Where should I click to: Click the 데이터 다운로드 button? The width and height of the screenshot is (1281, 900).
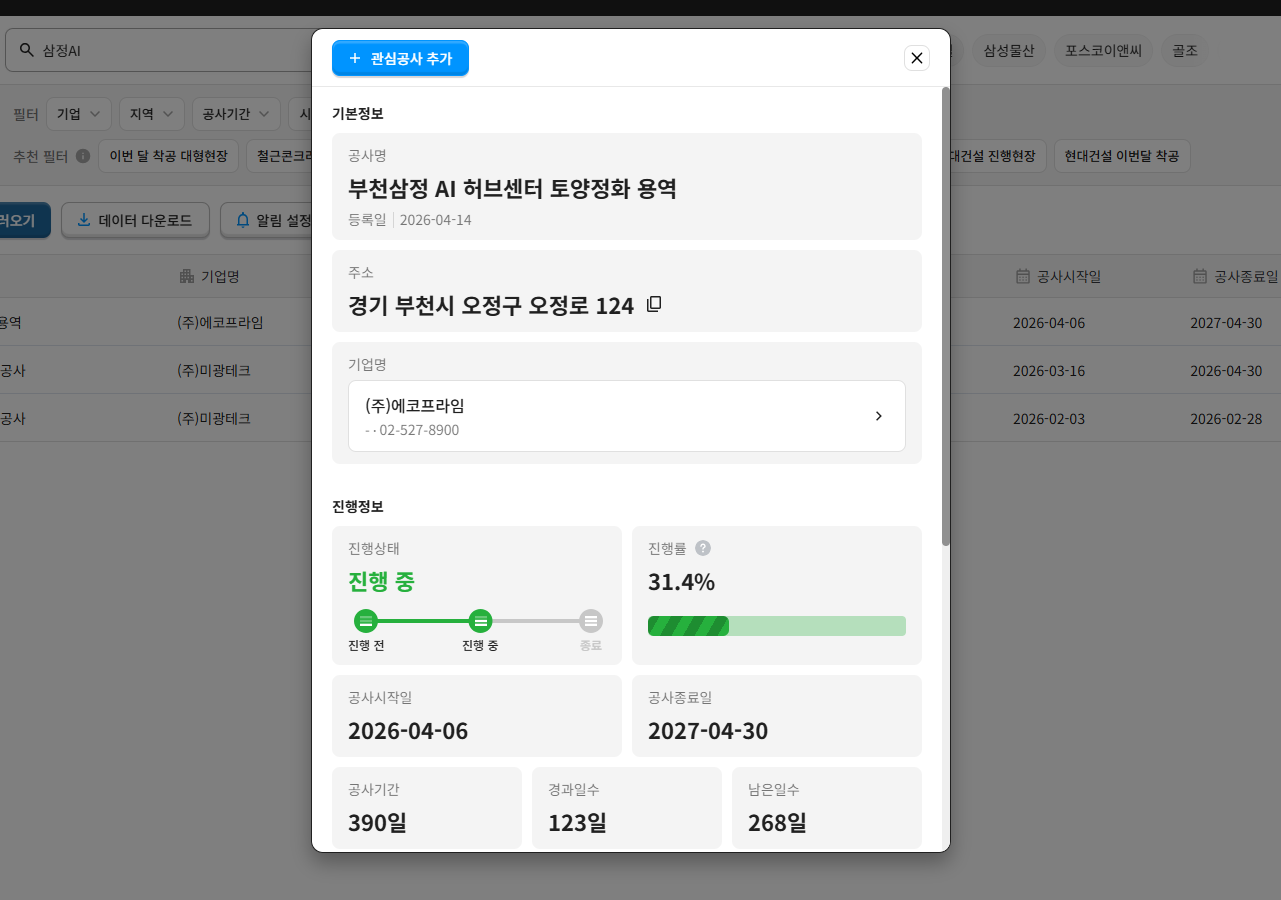click(x=135, y=220)
